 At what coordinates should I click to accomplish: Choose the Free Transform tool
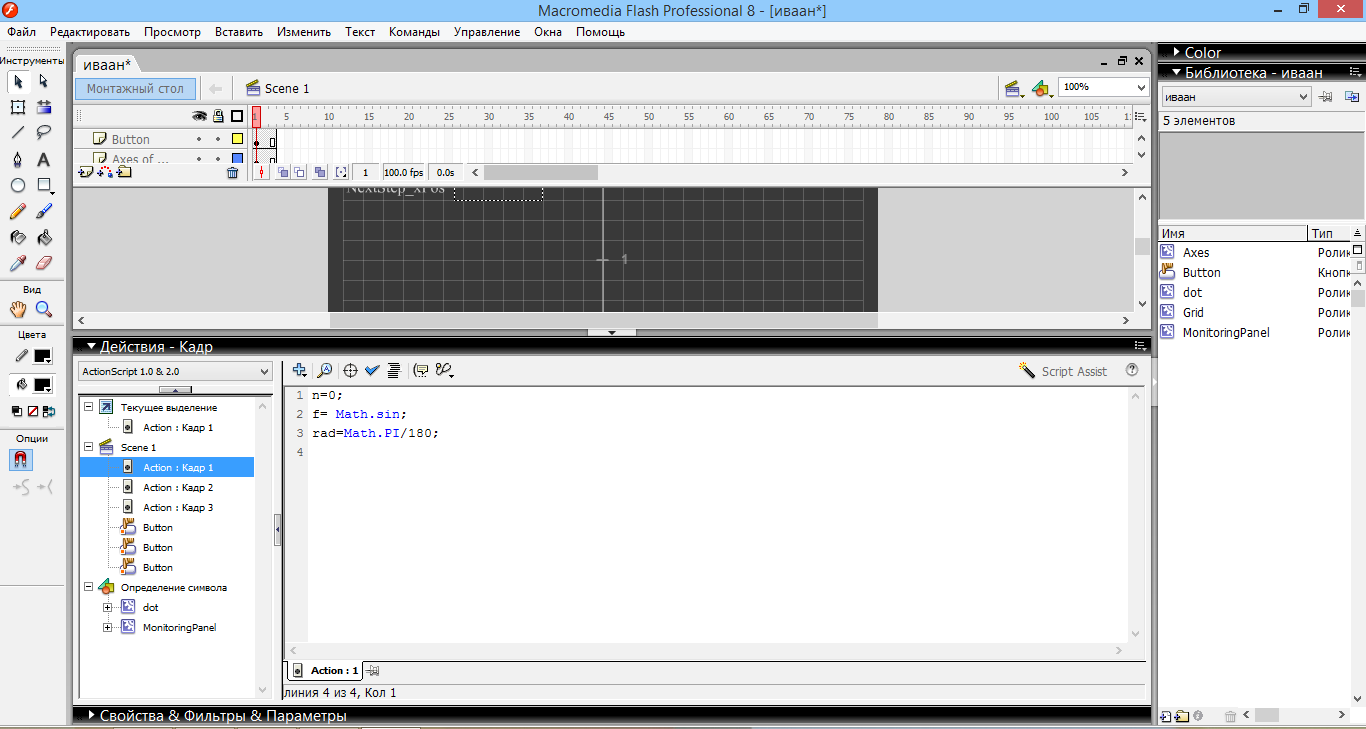pos(18,107)
